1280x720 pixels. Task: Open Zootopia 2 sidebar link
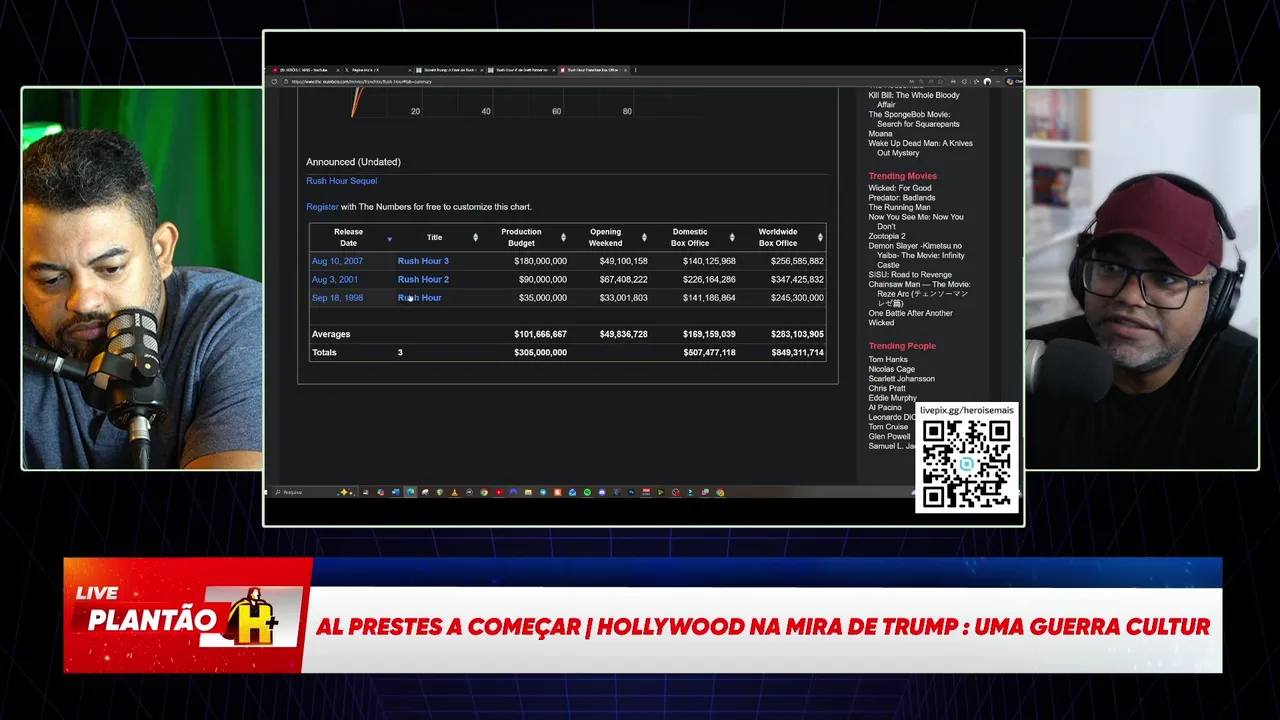(886, 237)
